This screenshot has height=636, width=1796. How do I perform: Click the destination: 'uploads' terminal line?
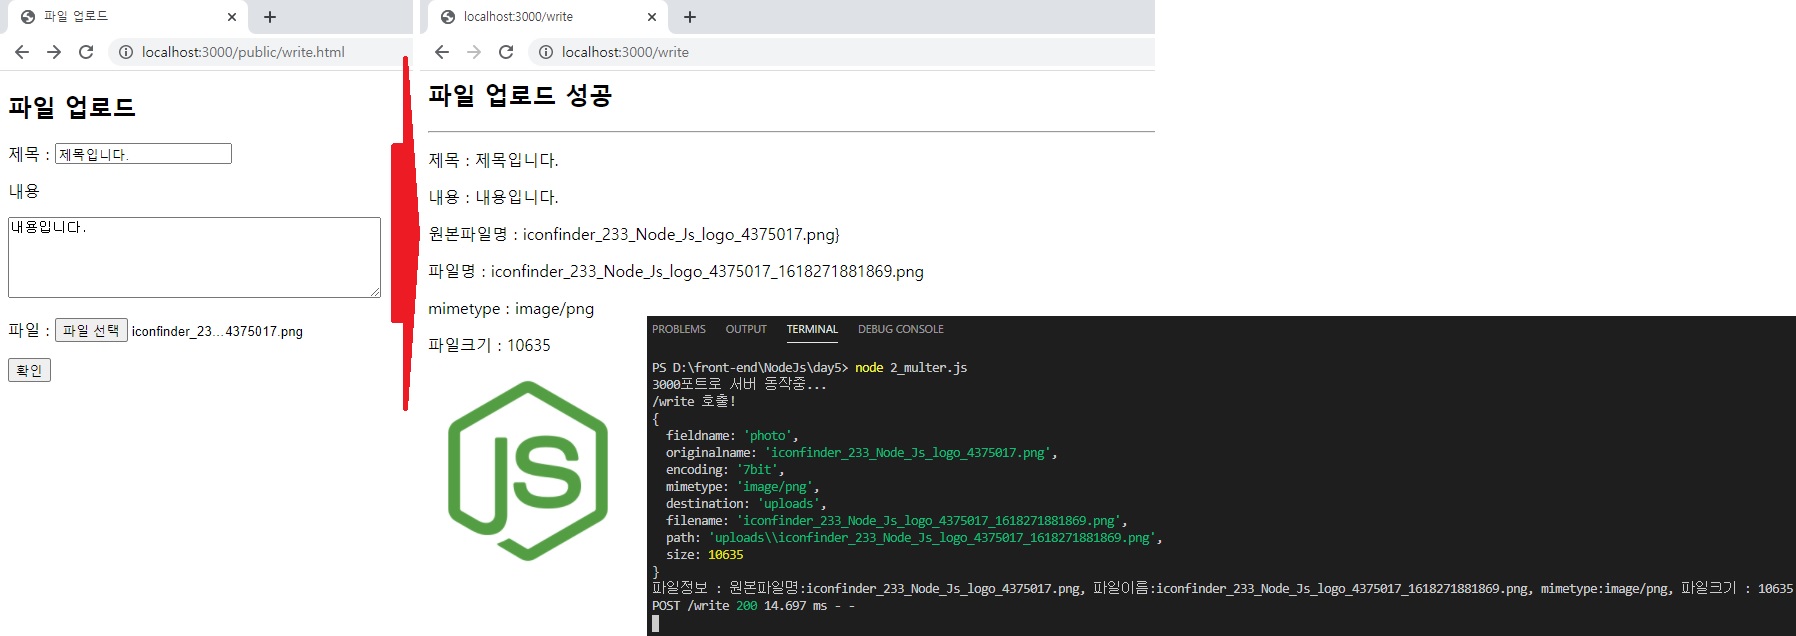click(746, 504)
